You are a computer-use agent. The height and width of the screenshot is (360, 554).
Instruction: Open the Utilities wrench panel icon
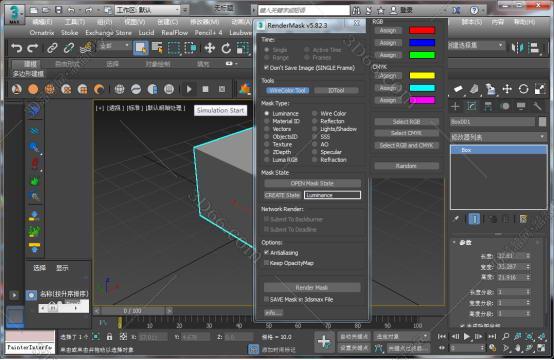(x=537, y=106)
